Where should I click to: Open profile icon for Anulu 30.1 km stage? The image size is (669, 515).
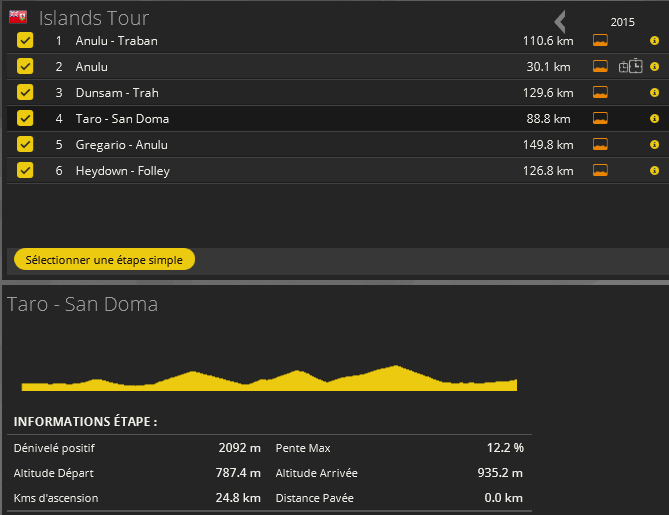(x=600, y=67)
